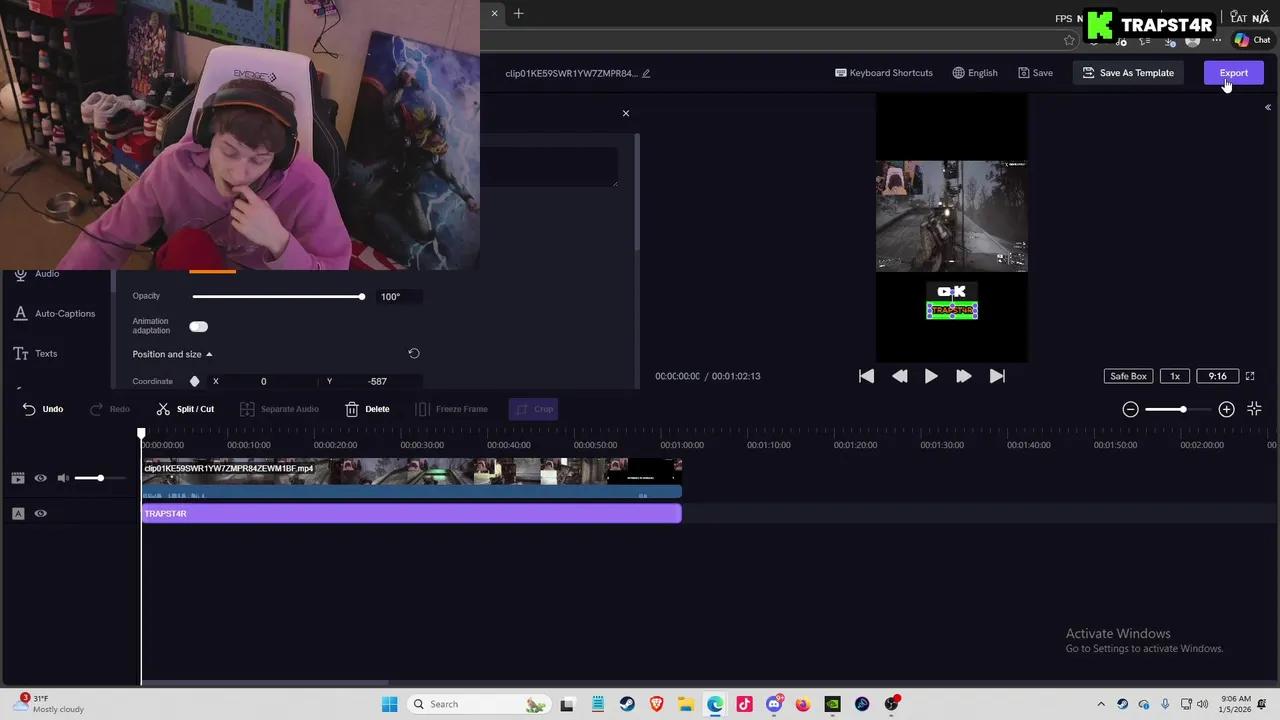Toggle visibility of the video track

(41, 478)
